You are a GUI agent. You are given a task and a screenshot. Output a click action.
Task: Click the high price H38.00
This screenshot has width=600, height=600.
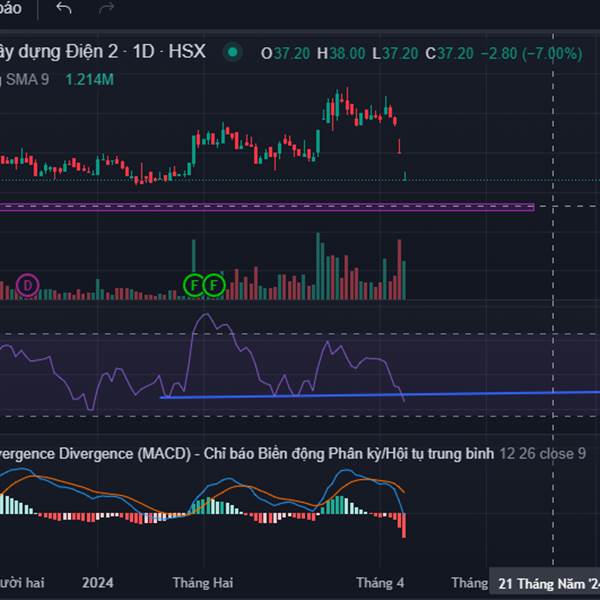pos(341,54)
